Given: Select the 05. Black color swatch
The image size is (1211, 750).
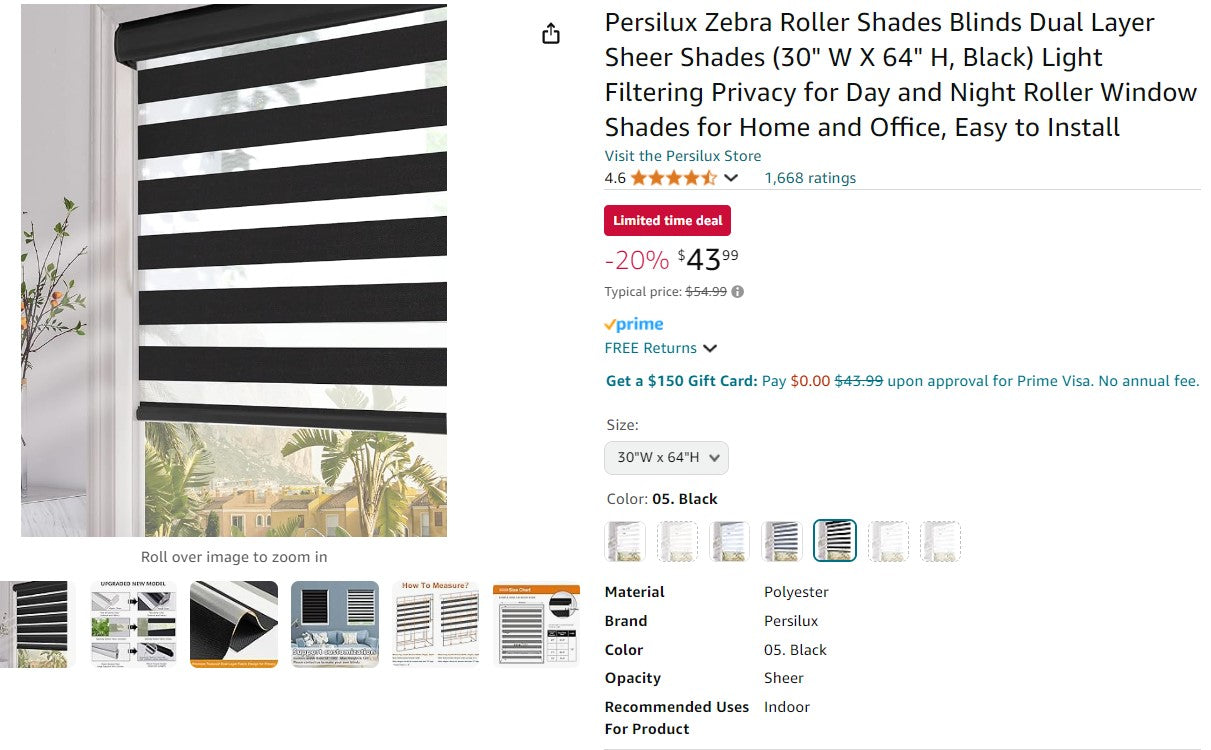Looking at the screenshot, I should click(x=834, y=539).
